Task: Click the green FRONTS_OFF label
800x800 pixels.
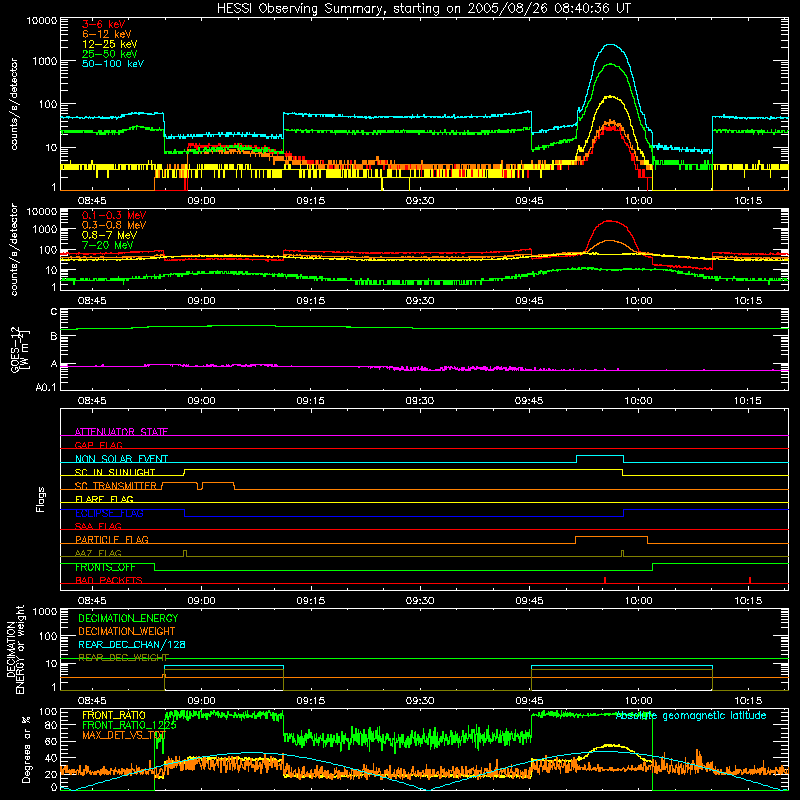Action: [x=105, y=567]
